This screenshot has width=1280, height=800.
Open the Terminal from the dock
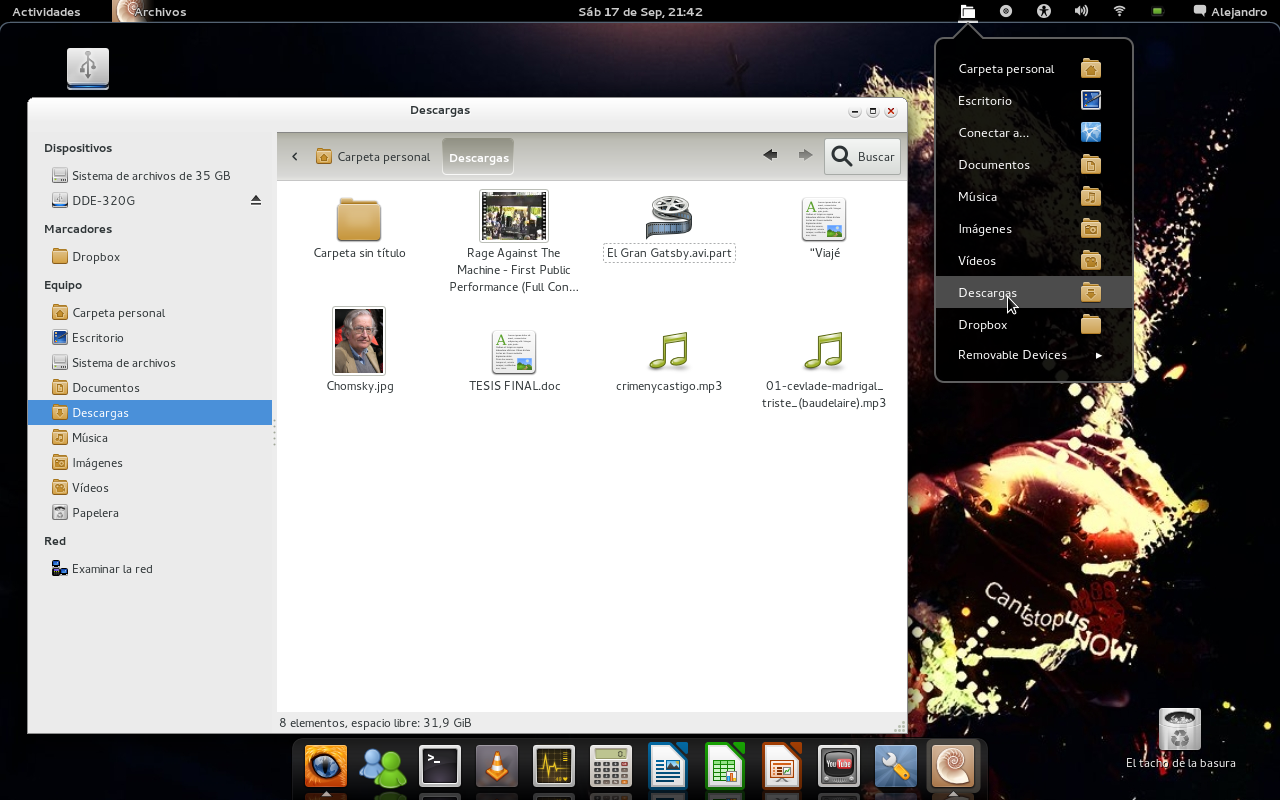440,767
